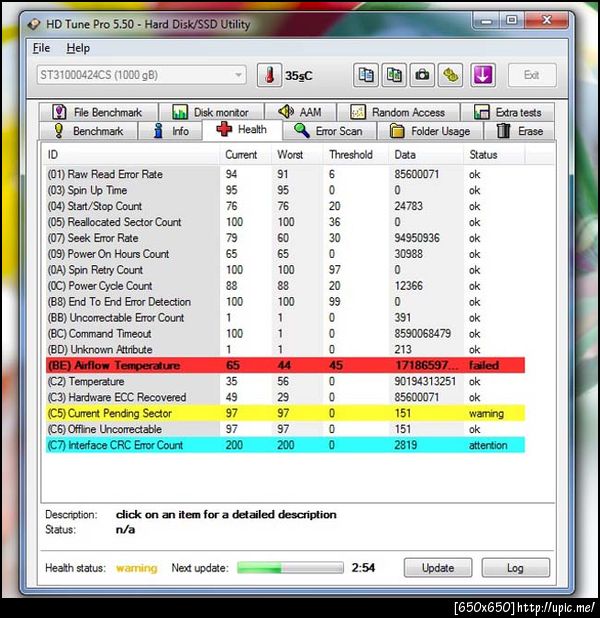Sort by the Current column header
This screenshot has width=600, height=618.
pyautogui.click(x=245, y=155)
